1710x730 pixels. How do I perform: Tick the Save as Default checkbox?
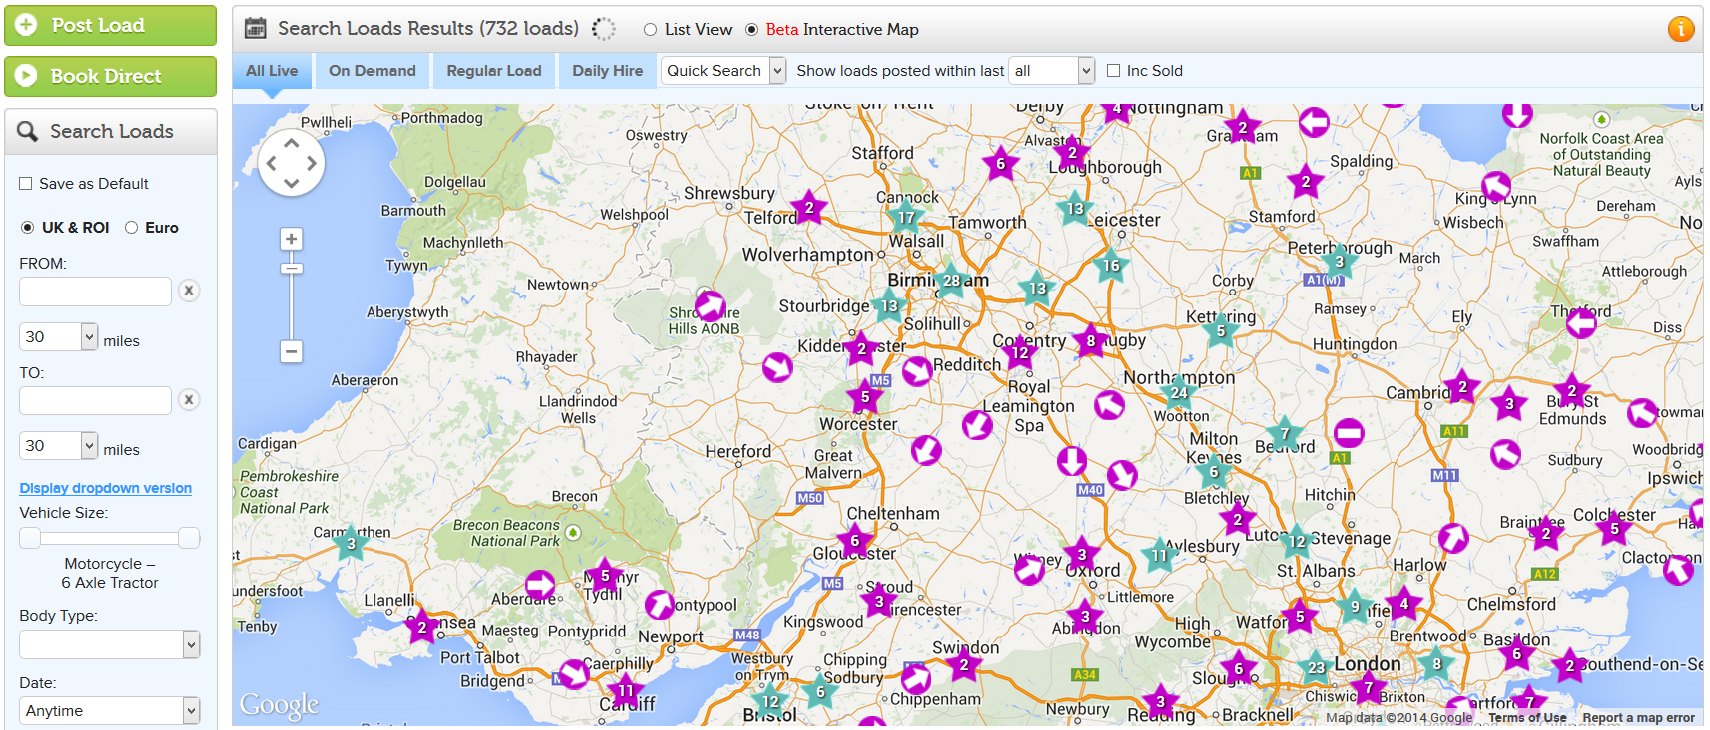tap(26, 184)
